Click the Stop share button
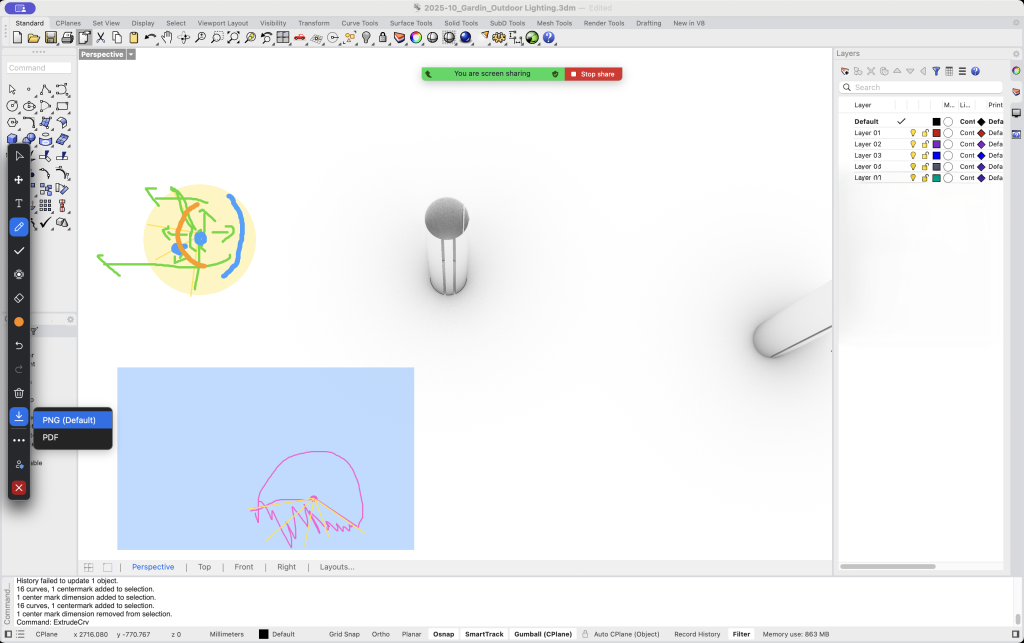Viewport: 1024px width, 643px height. tap(593, 74)
